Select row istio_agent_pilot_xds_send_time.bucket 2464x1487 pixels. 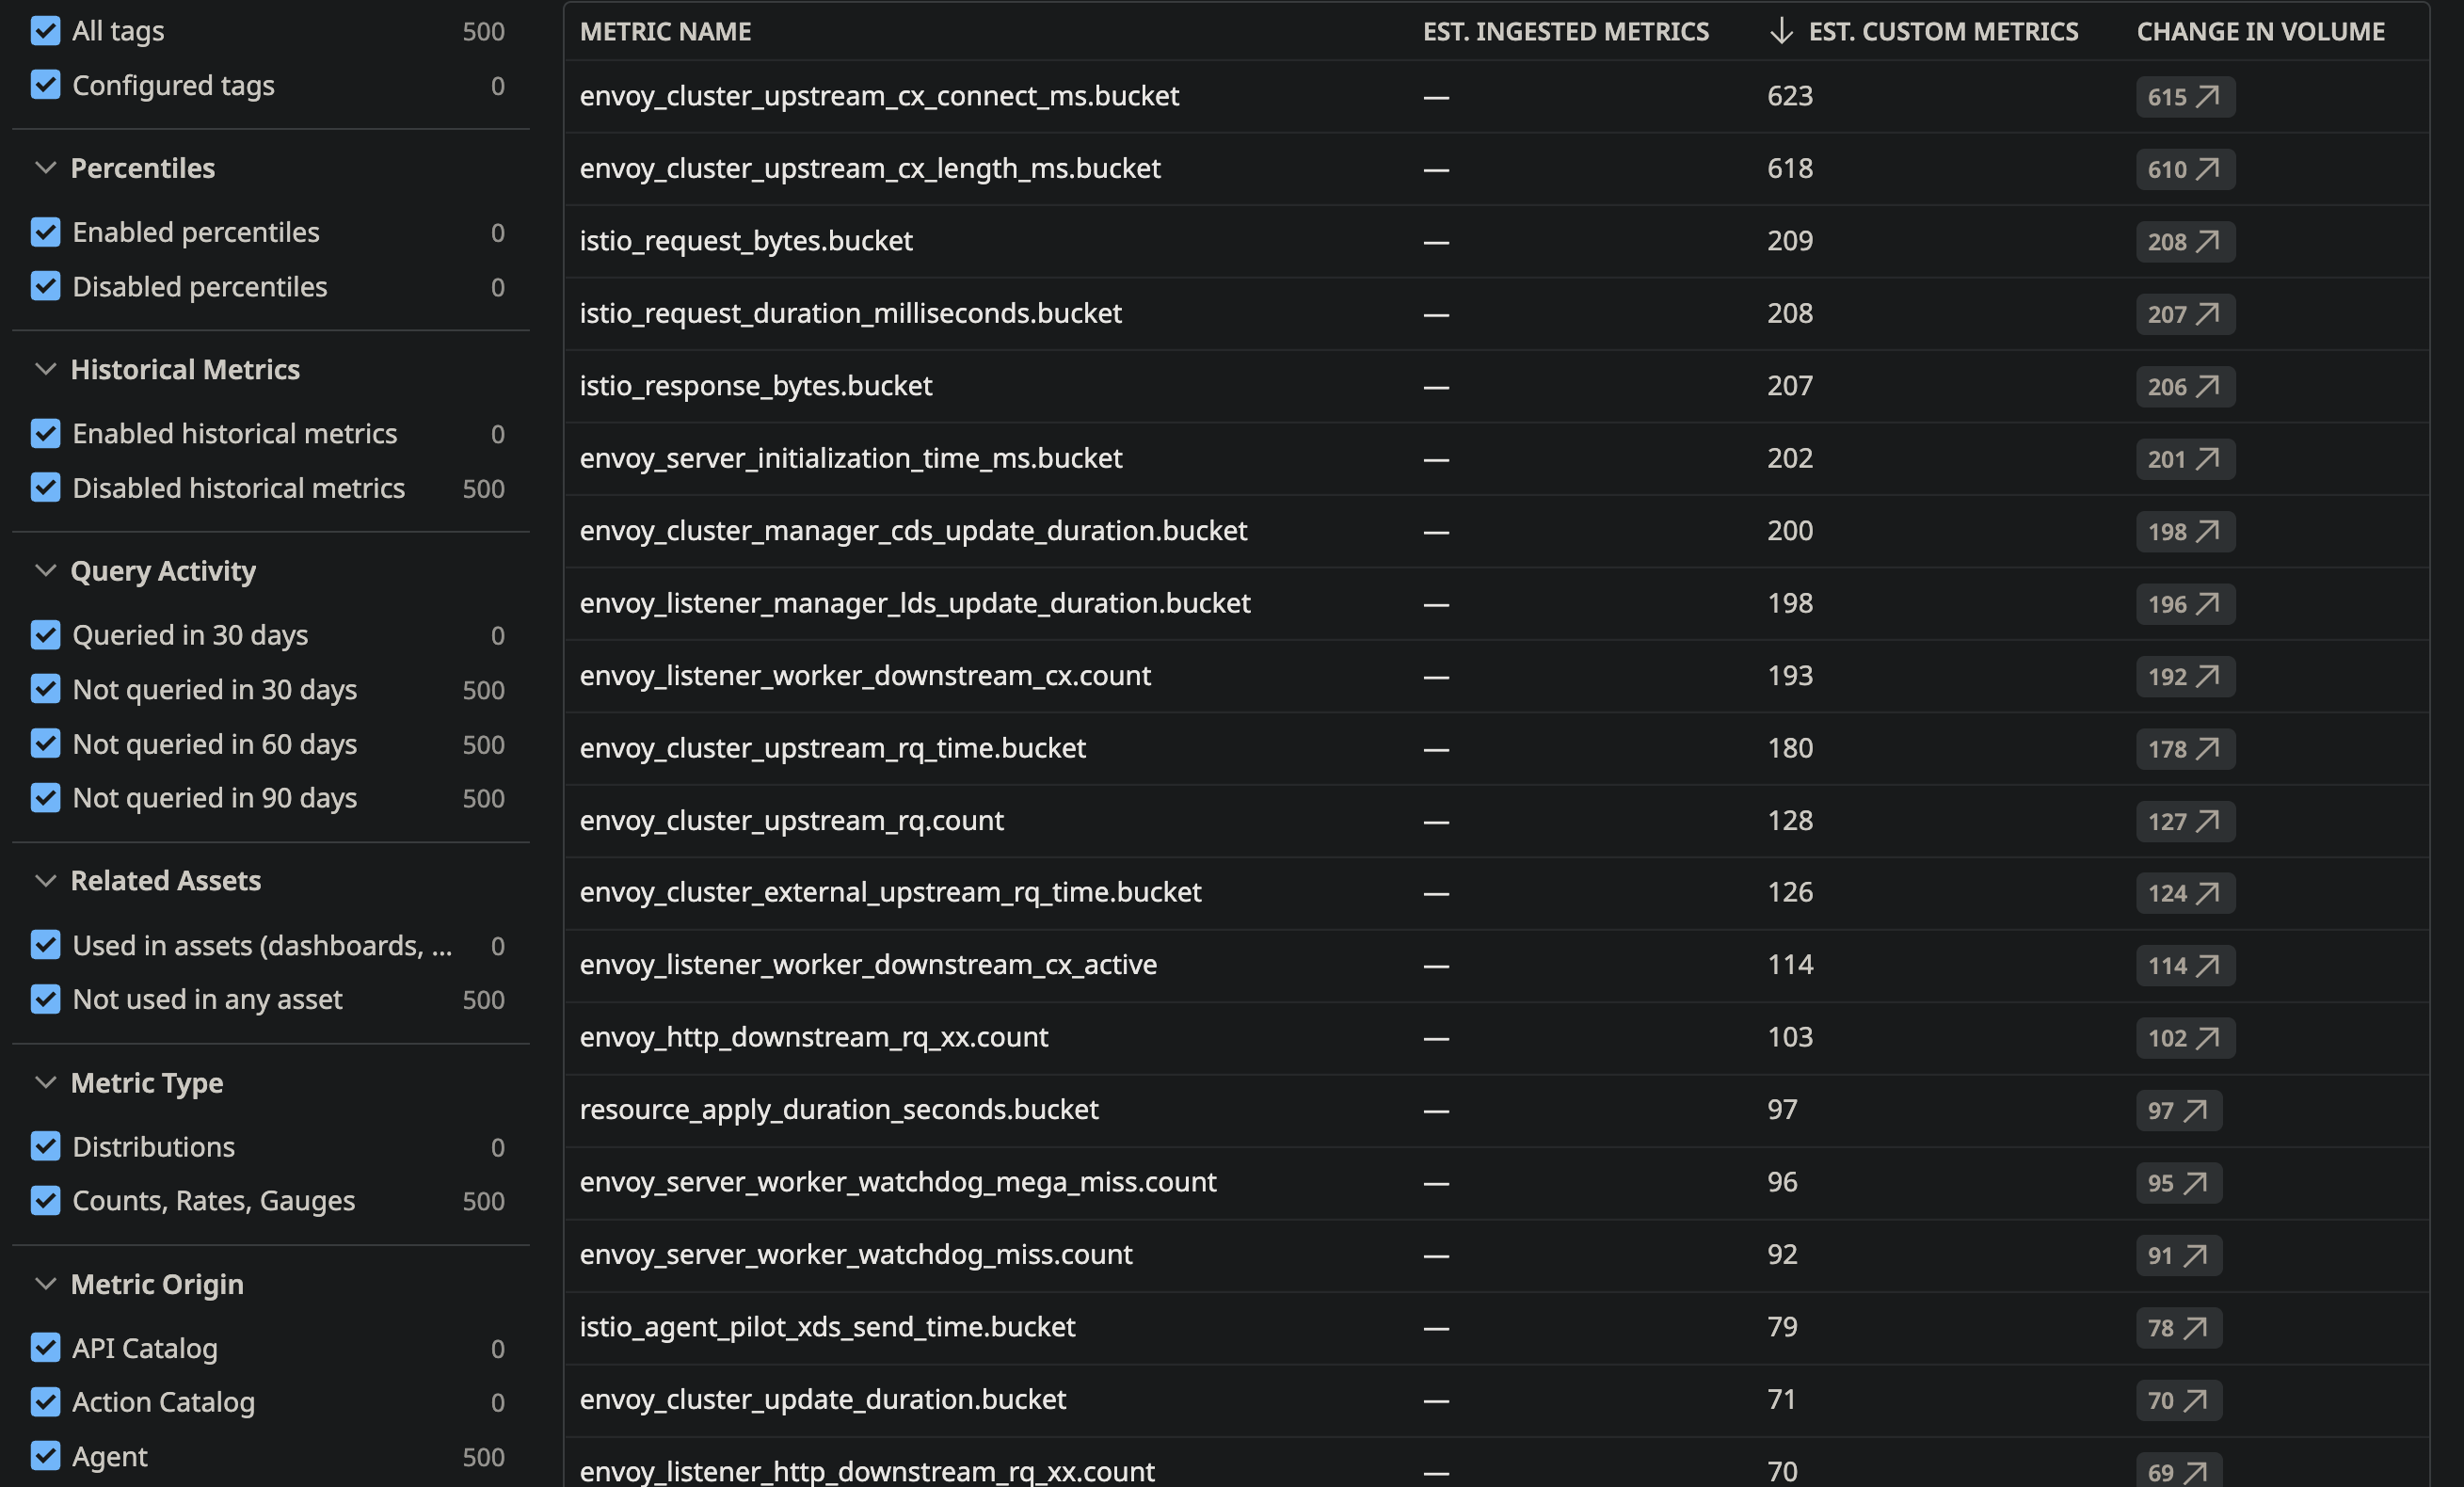tap(1496, 1327)
